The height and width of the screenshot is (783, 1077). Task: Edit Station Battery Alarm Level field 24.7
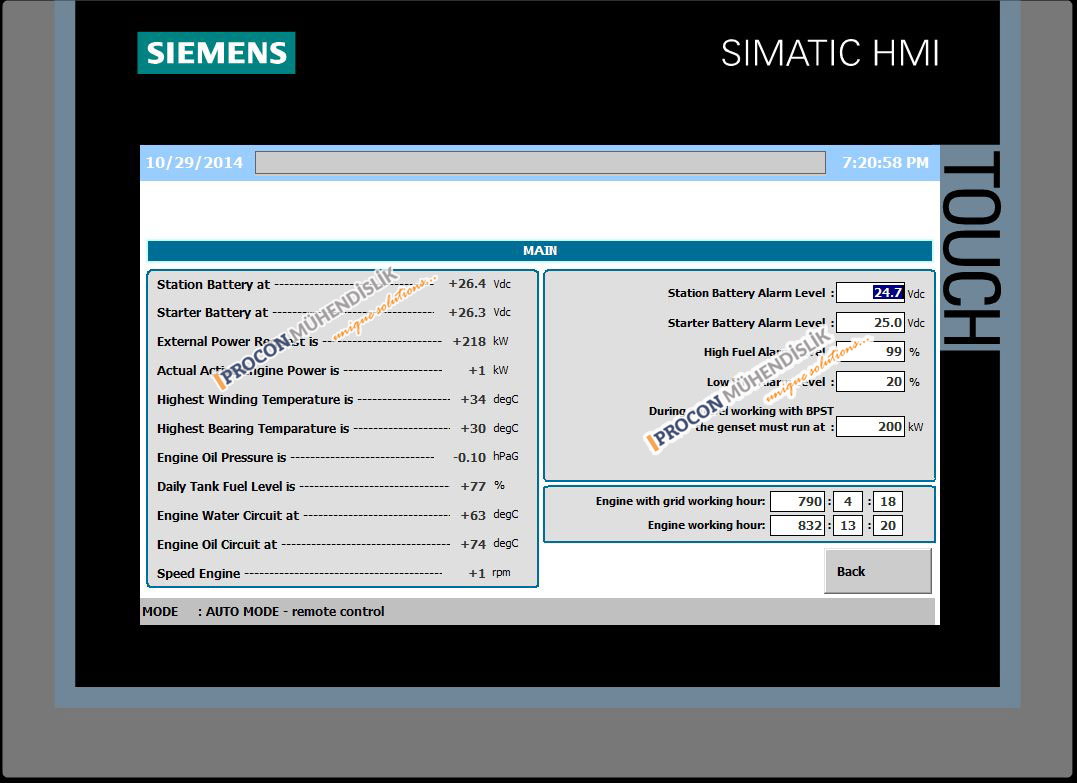pyautogui.click(x=870, y=293)
